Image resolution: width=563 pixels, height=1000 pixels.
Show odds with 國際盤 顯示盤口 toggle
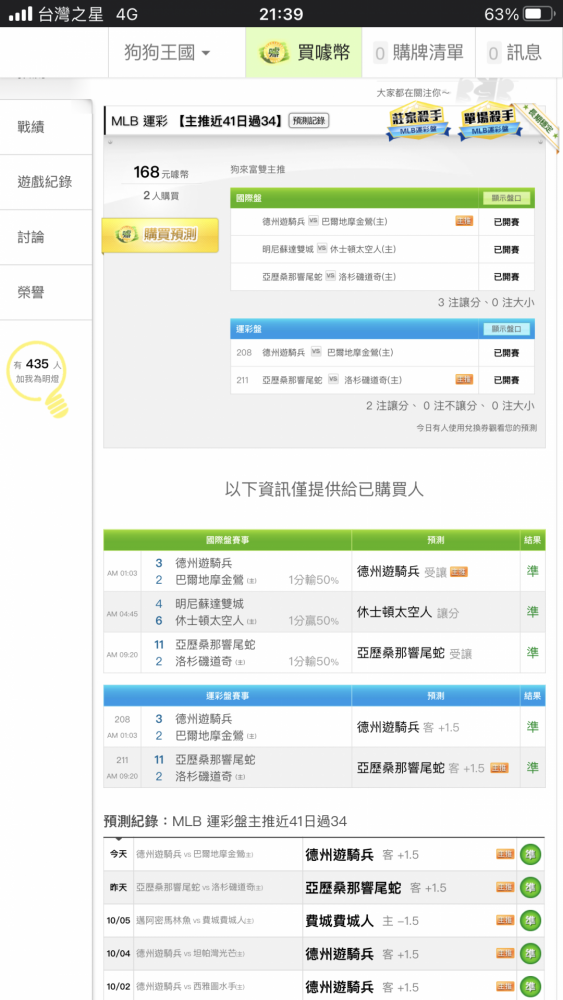coord(506,198)
